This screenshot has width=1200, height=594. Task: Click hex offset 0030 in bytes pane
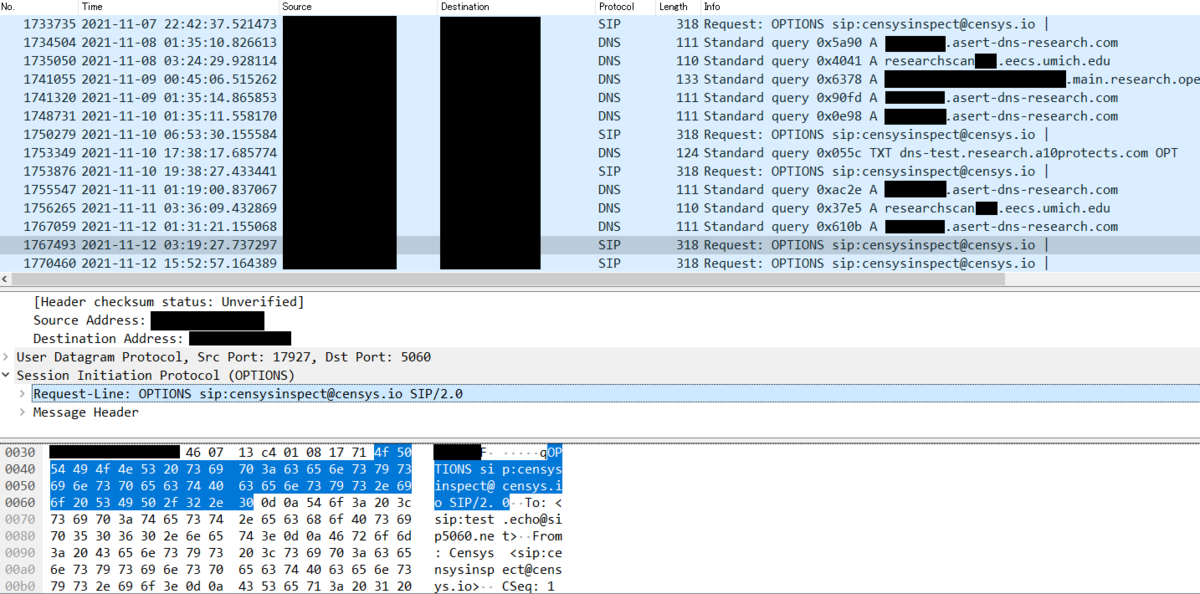20,452
